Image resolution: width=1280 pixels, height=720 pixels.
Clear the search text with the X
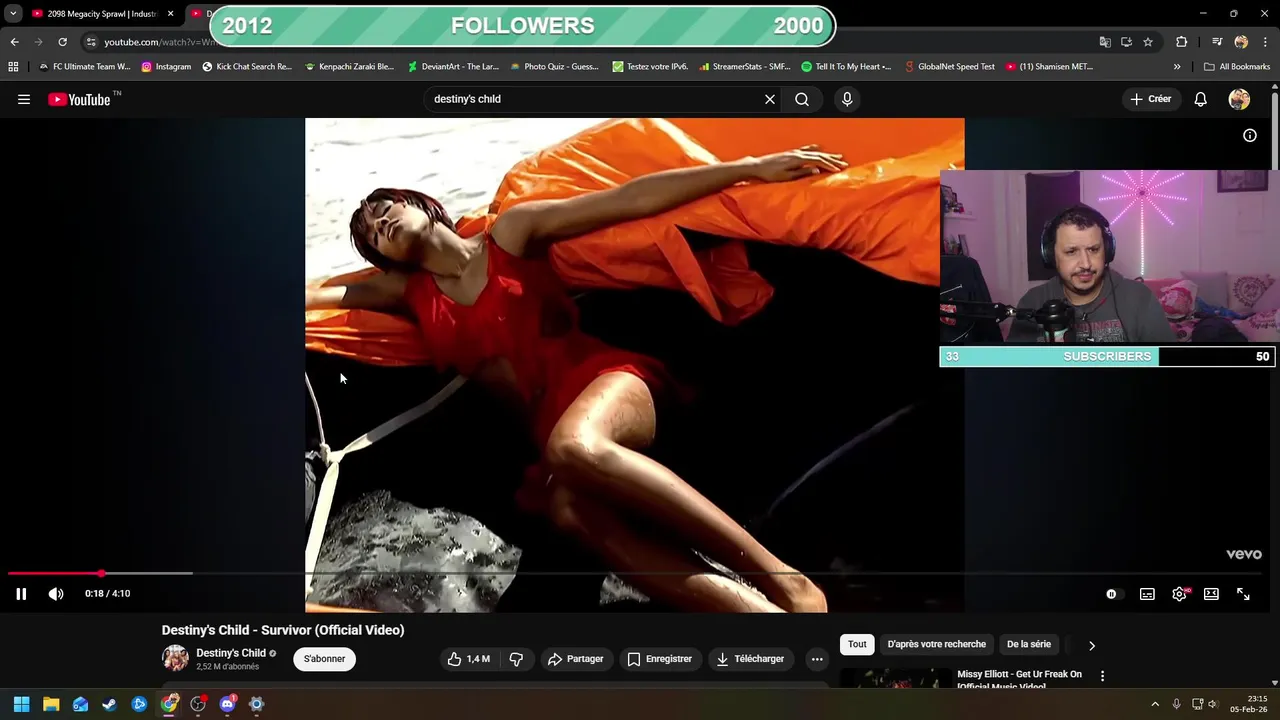pyautogui.click(x=770, y=99)
